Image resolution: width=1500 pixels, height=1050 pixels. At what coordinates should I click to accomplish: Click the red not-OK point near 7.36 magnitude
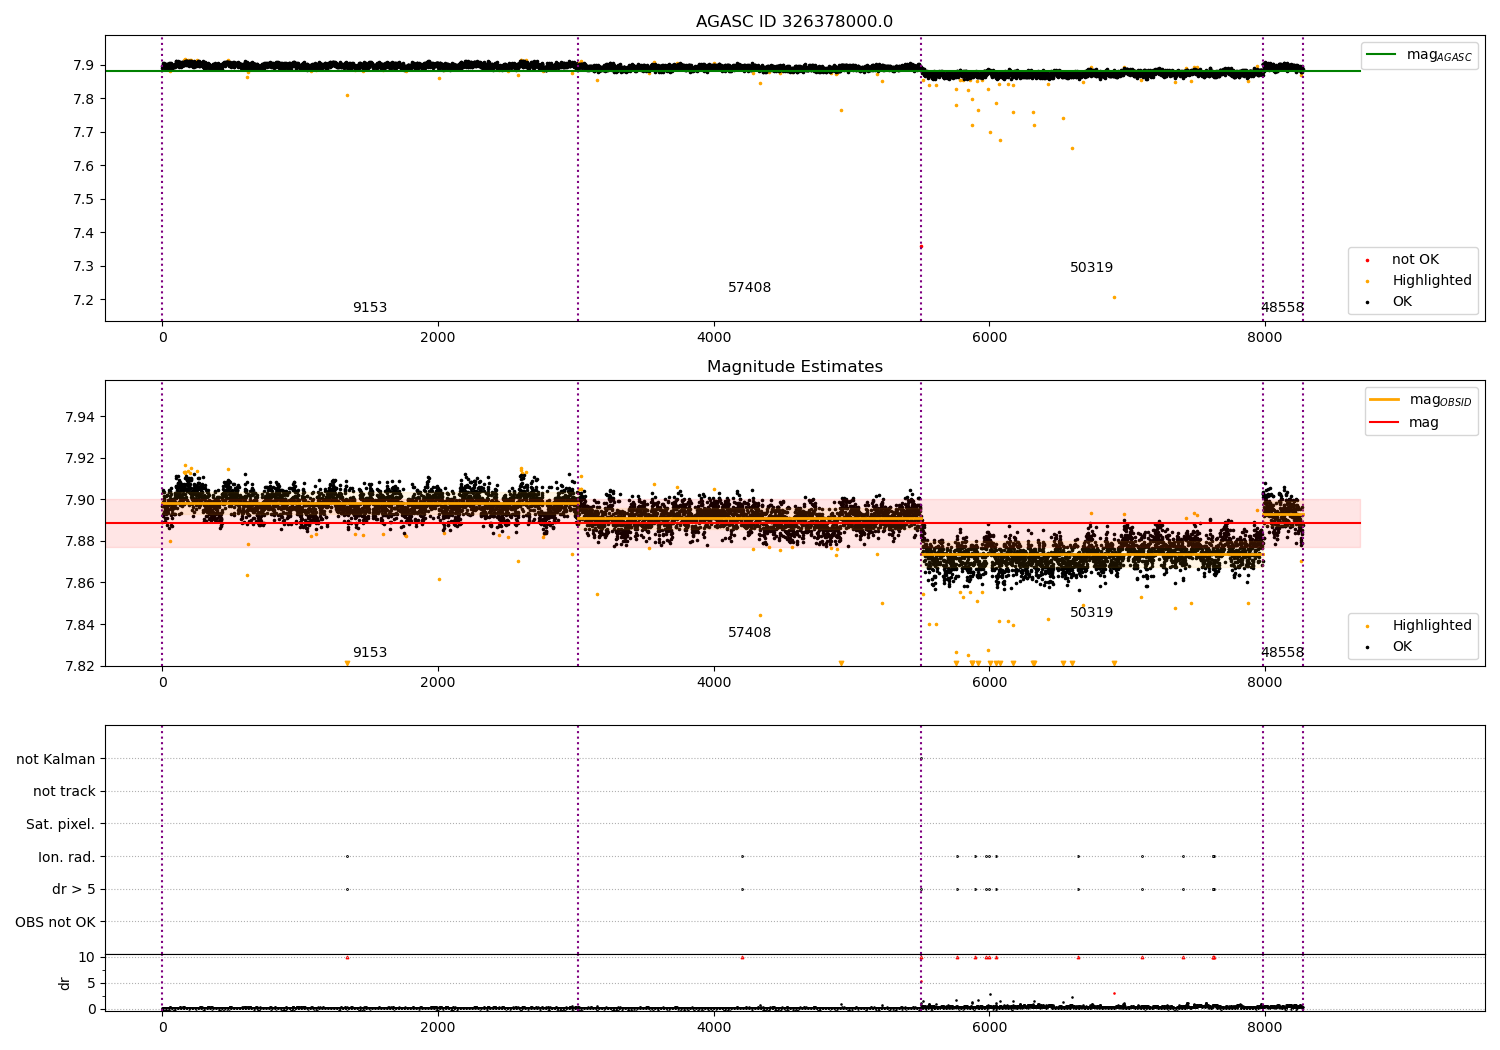pyautogui.click(x=921, y=246)
